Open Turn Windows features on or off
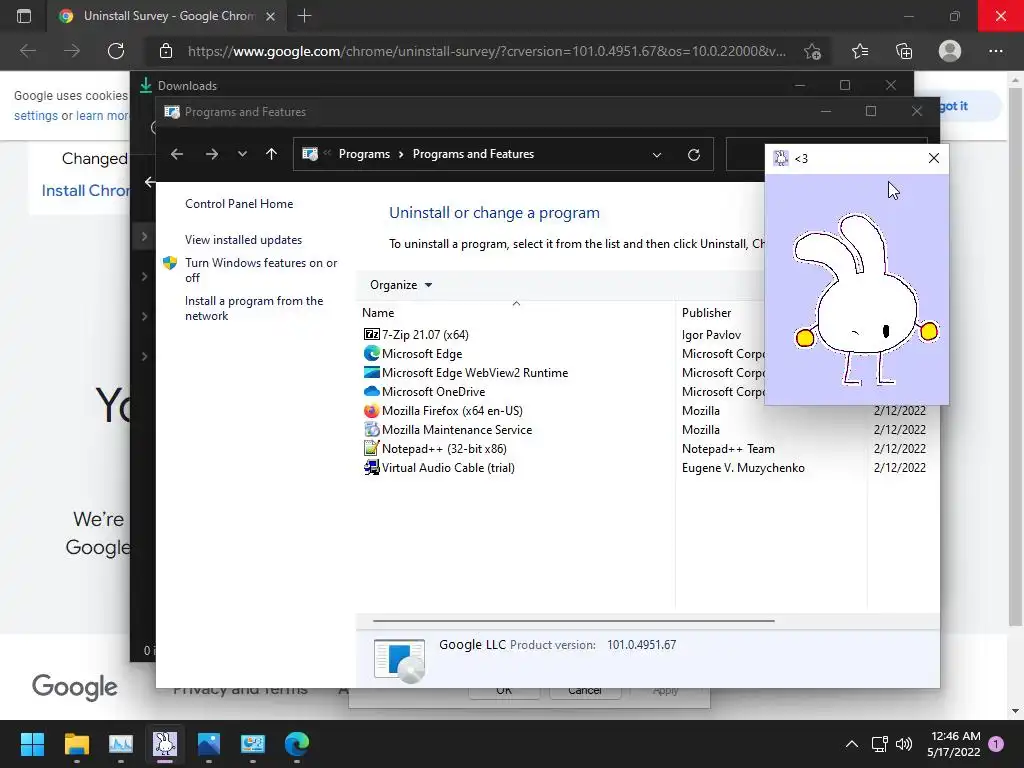1024x768 pixels. [x=261, y=270]
